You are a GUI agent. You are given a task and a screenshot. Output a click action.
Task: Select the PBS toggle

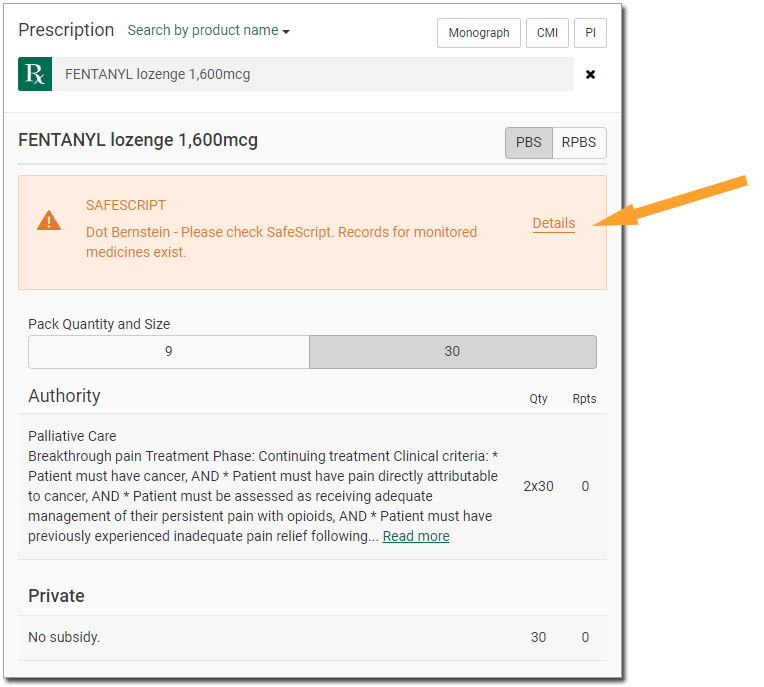pos(529,143)
